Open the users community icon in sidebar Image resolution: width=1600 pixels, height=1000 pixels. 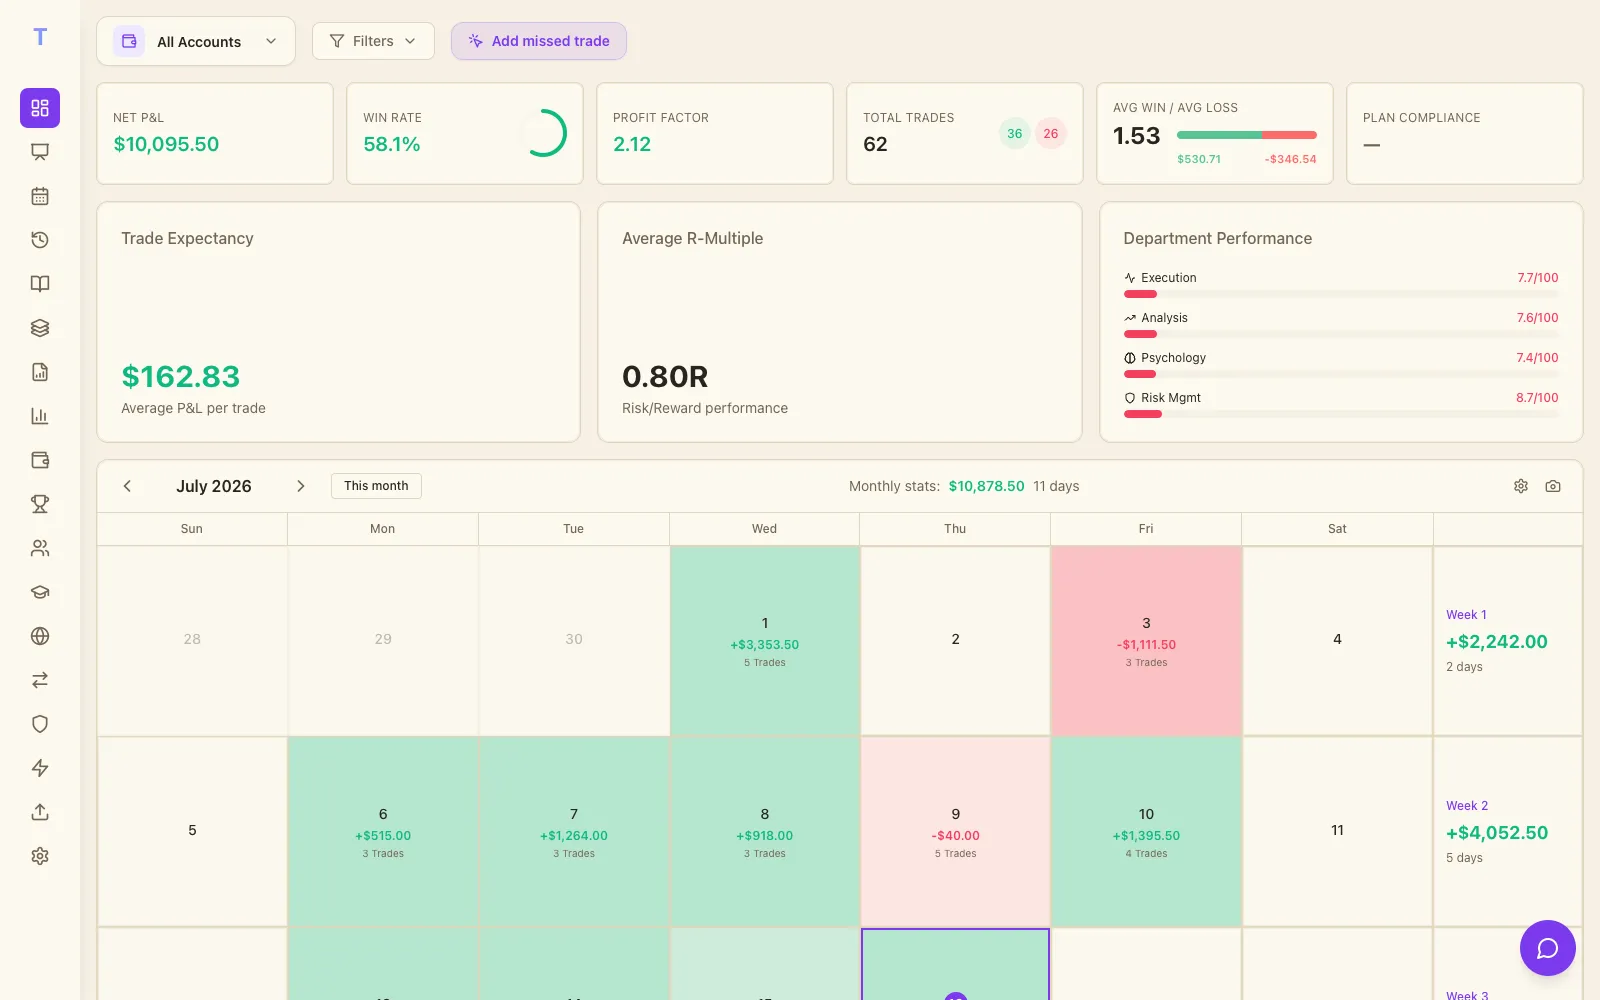point(40,548)
